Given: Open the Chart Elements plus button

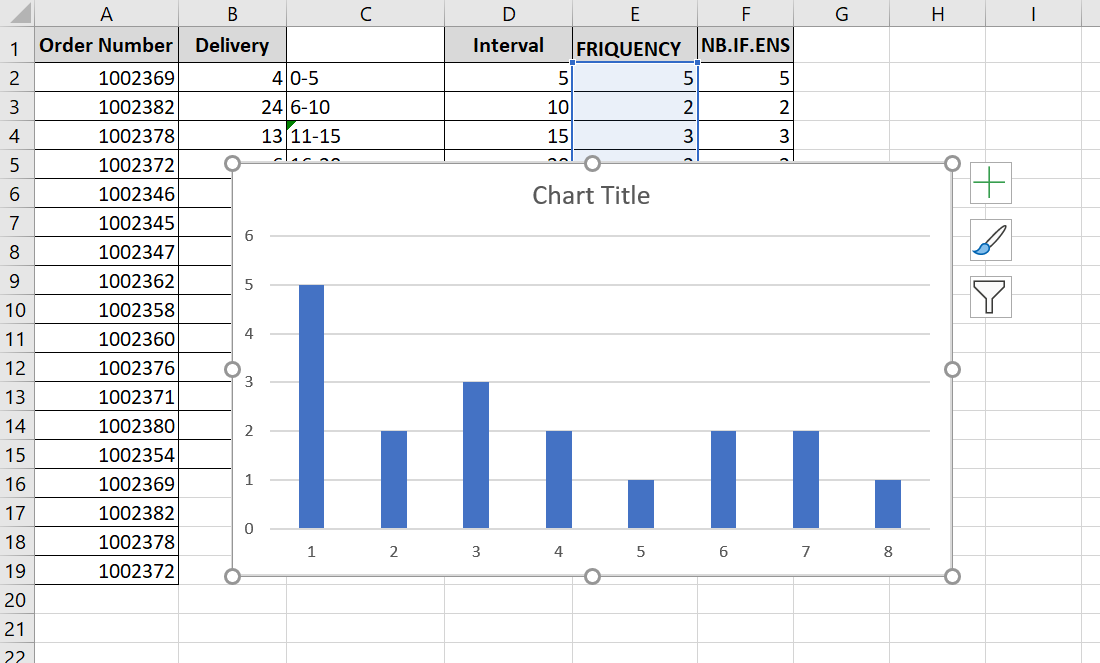Looking at the screenshot, I should 991,183.
